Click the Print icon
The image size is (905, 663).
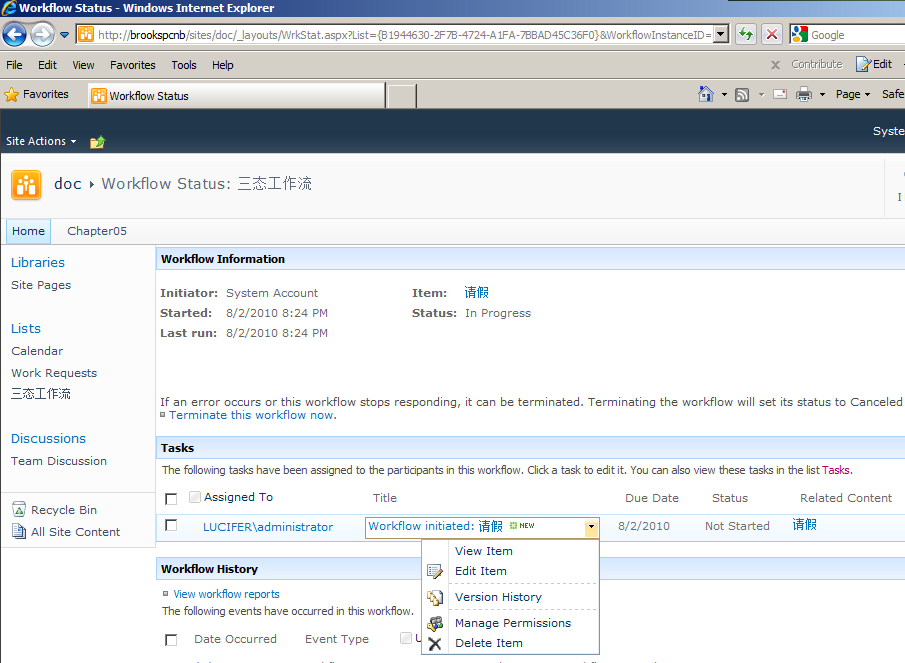pos(803,94)
